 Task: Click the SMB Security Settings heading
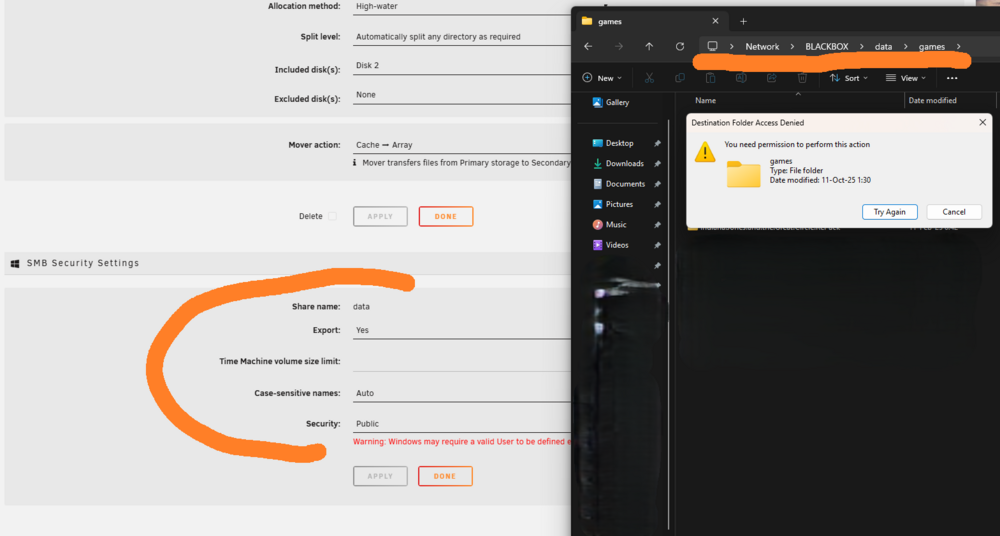click(83, 263)
